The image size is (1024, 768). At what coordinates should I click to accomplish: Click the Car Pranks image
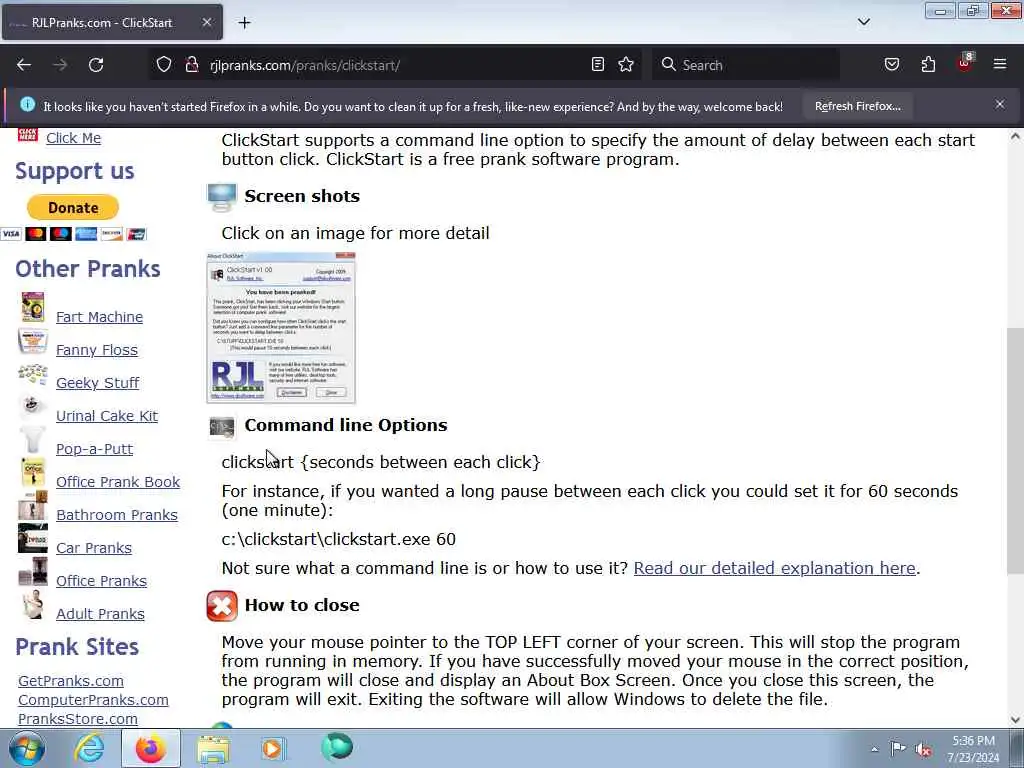tap(32, 539)
